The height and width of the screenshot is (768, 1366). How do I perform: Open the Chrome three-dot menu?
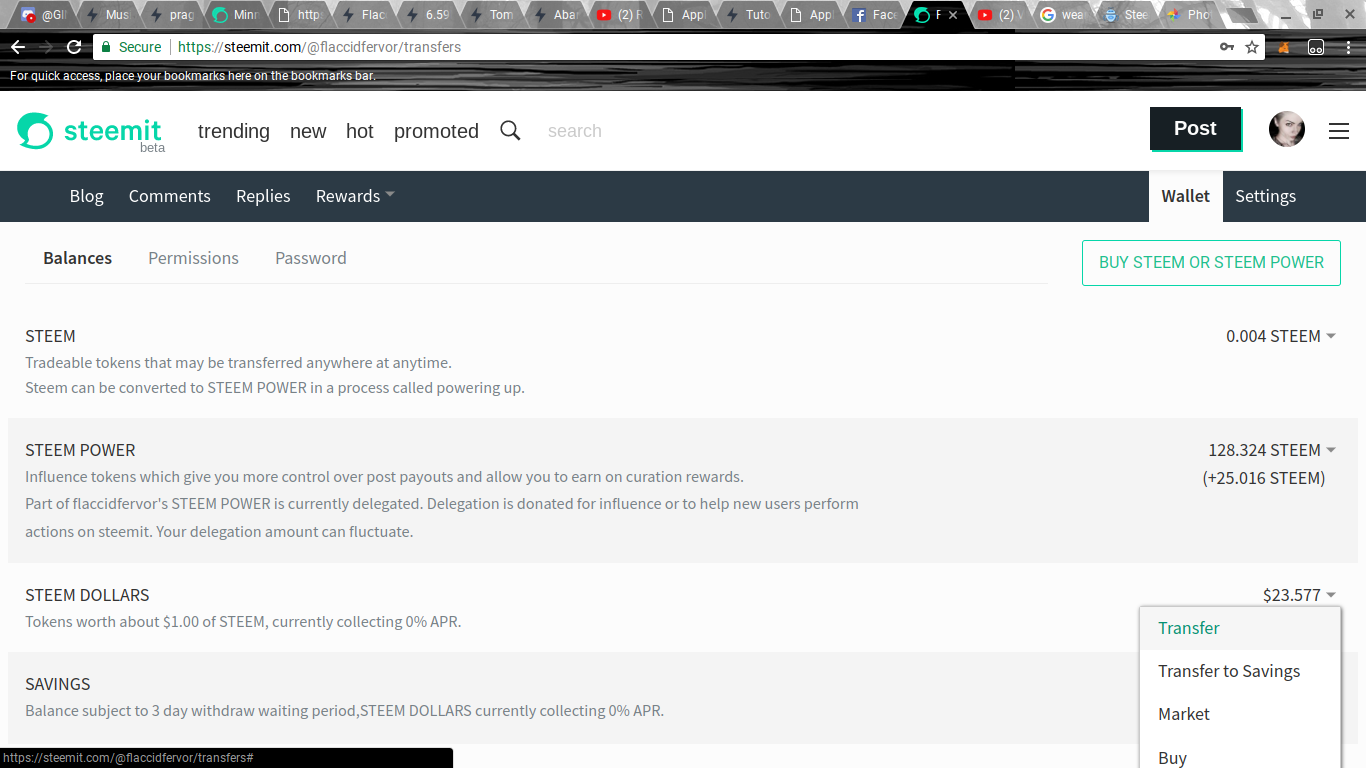(1348, 47)
